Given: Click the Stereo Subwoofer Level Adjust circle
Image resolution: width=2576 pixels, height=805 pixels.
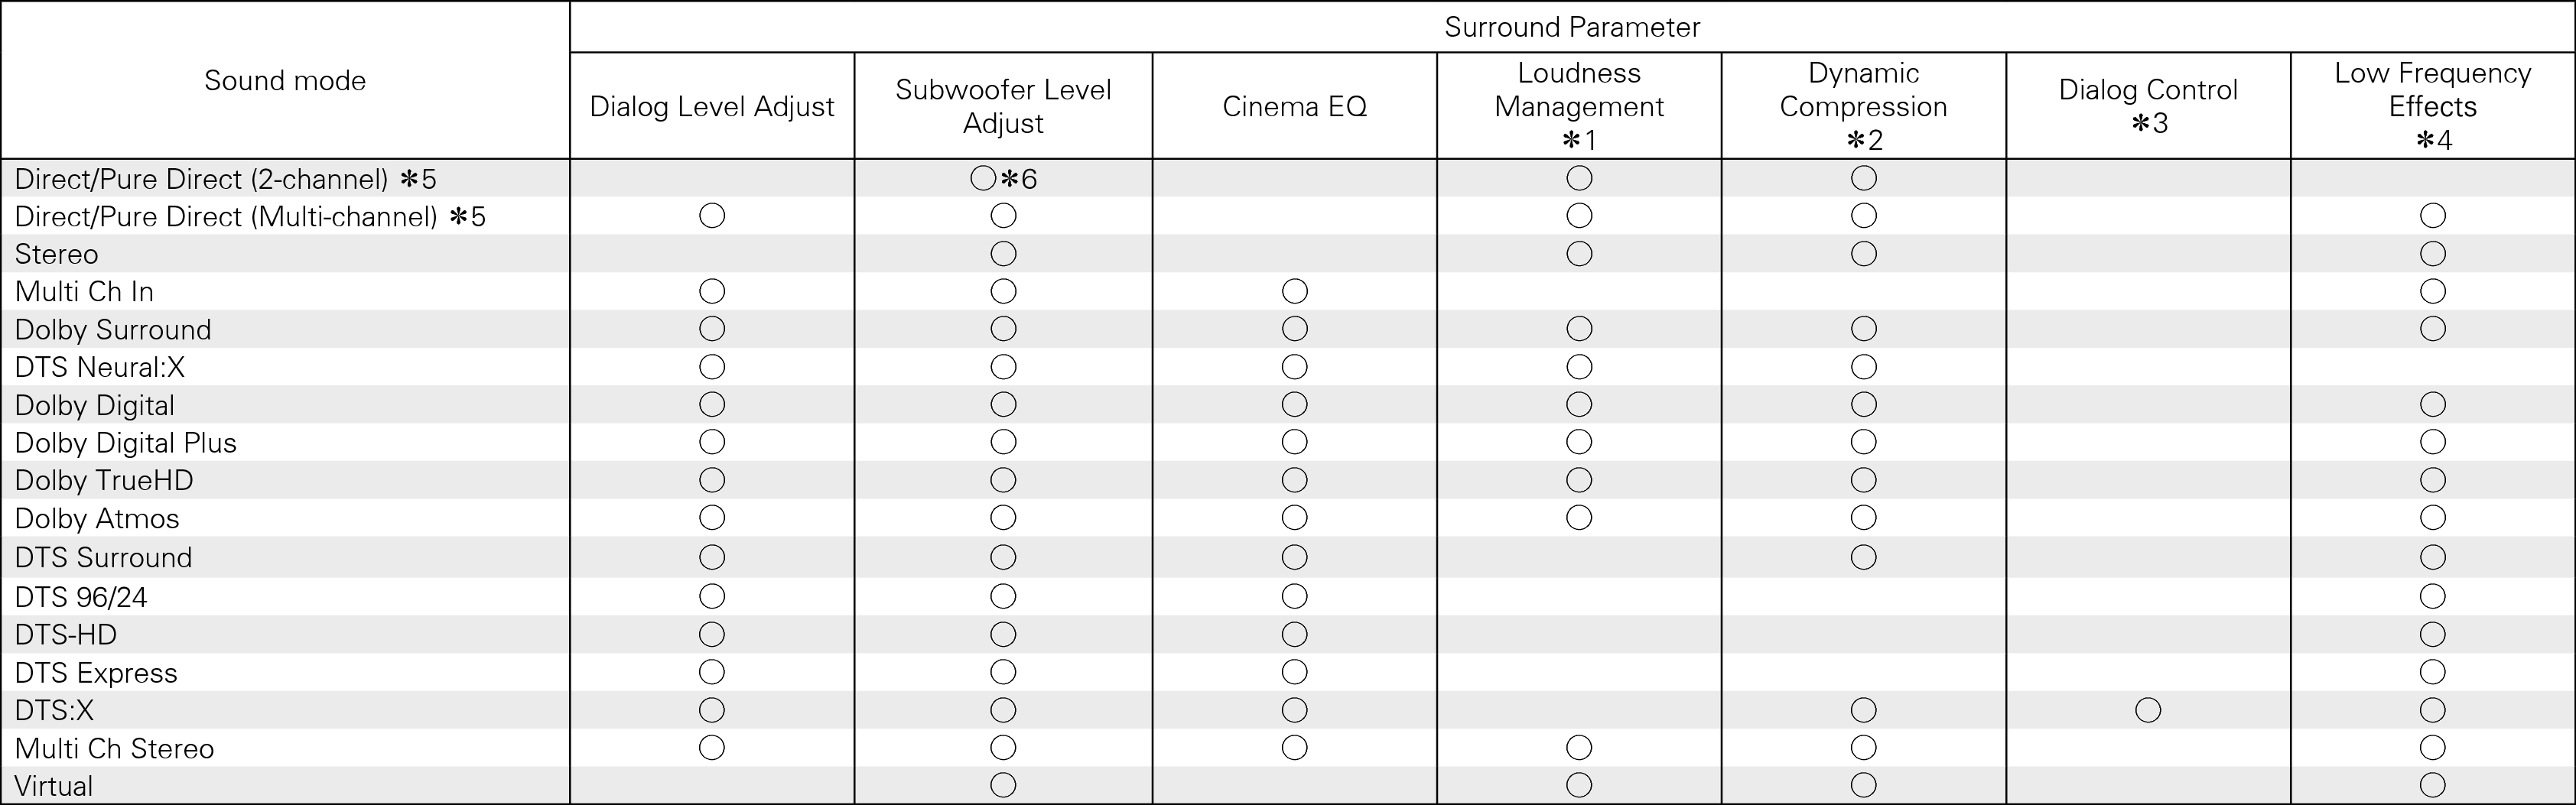Looking at the screenshot, I should [1003, 254].
